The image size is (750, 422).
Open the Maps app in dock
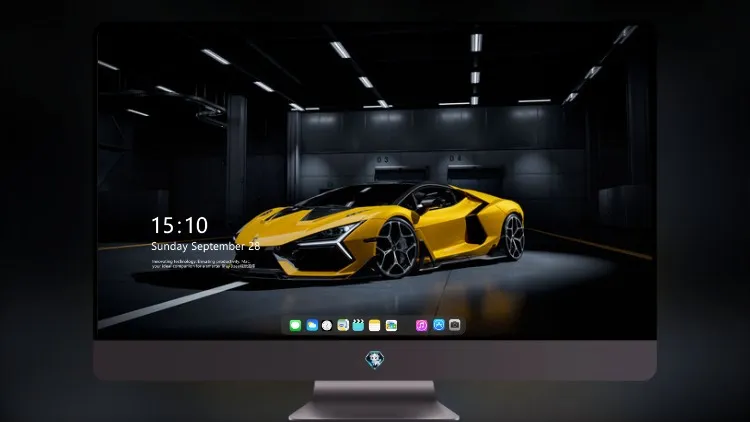tap(342, 325)
